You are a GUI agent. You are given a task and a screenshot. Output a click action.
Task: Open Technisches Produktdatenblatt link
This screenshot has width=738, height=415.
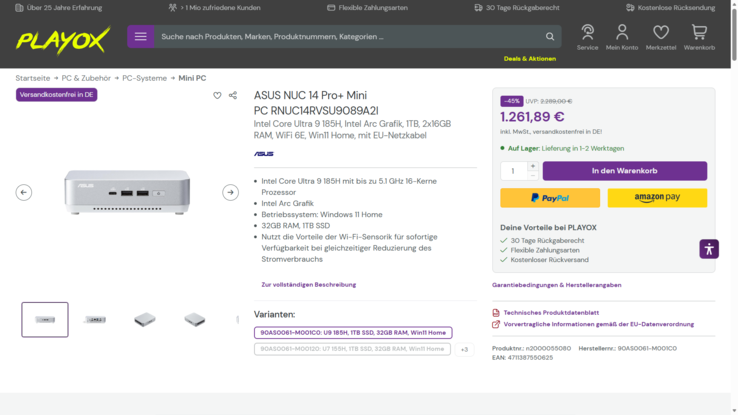point(551,313)
